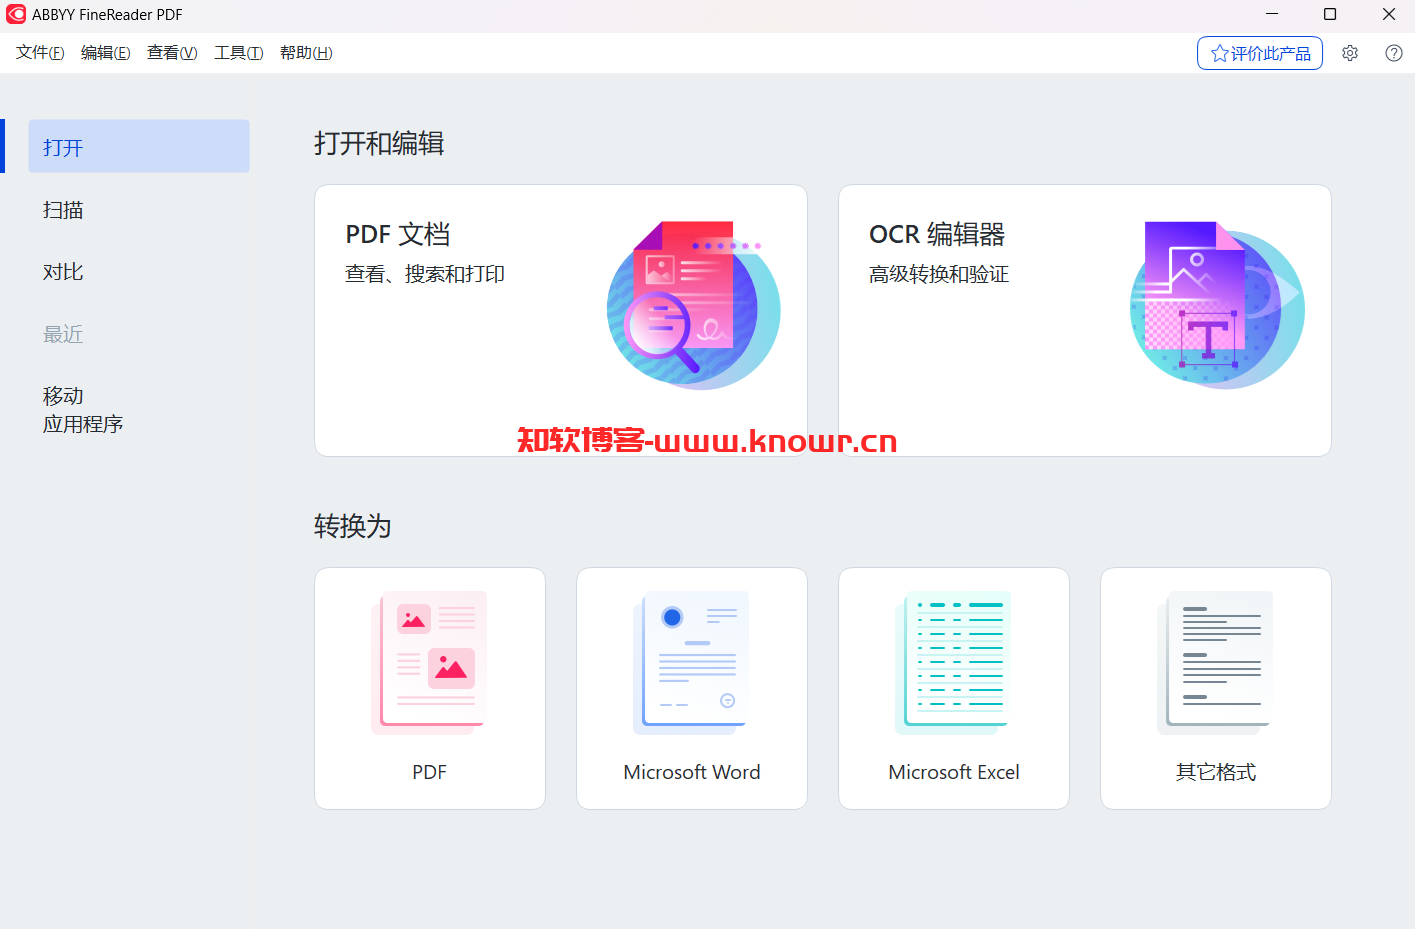Screen dimensions: 1415x929
Task: Click the help question mark icon
Action: pos(1394,53)
